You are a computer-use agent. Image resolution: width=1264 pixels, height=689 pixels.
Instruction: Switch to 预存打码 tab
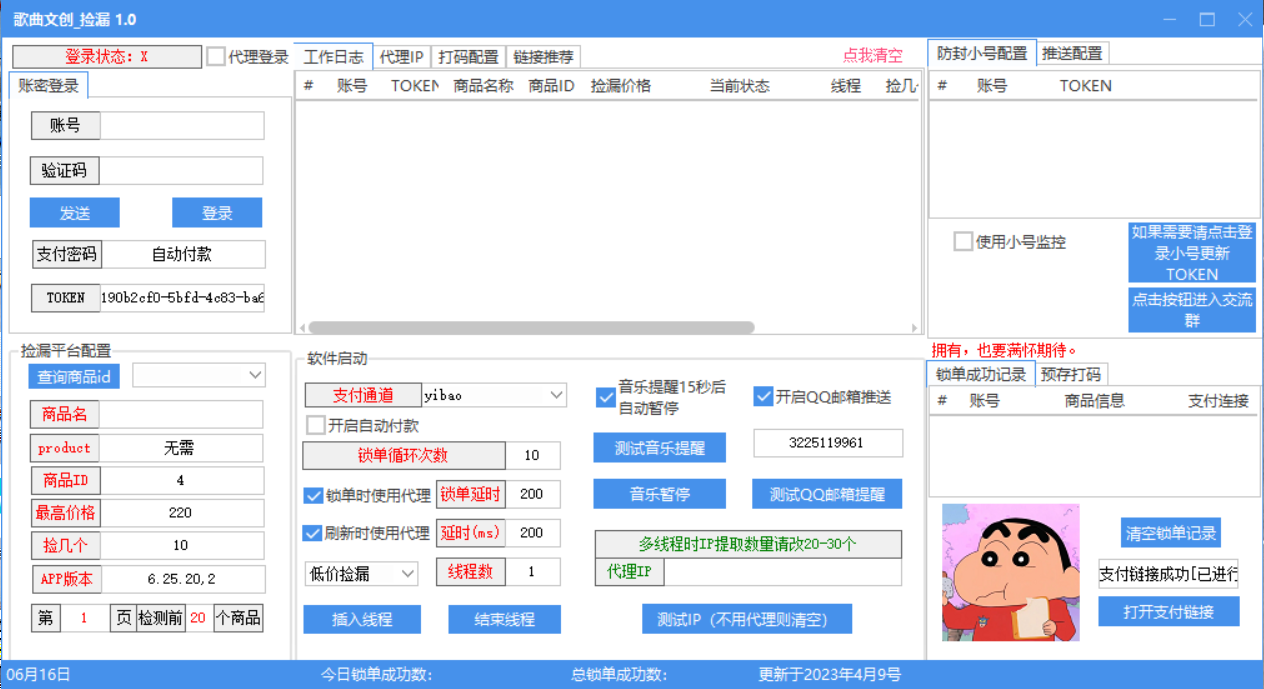click(x=1070, y=375)
